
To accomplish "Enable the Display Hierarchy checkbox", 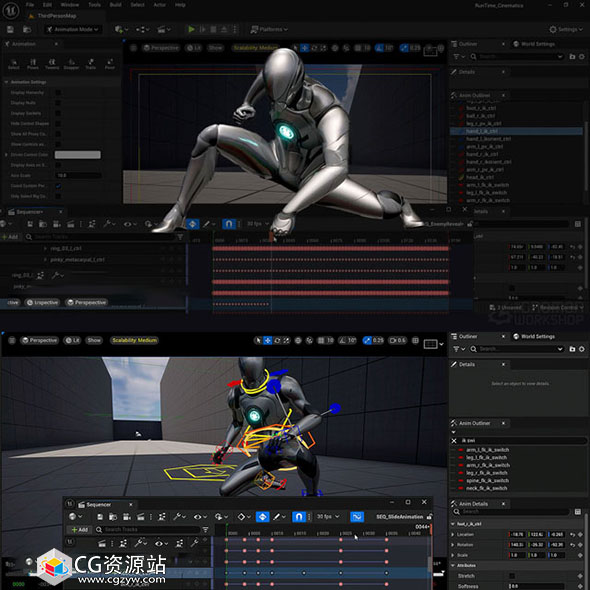I will 58,93.
